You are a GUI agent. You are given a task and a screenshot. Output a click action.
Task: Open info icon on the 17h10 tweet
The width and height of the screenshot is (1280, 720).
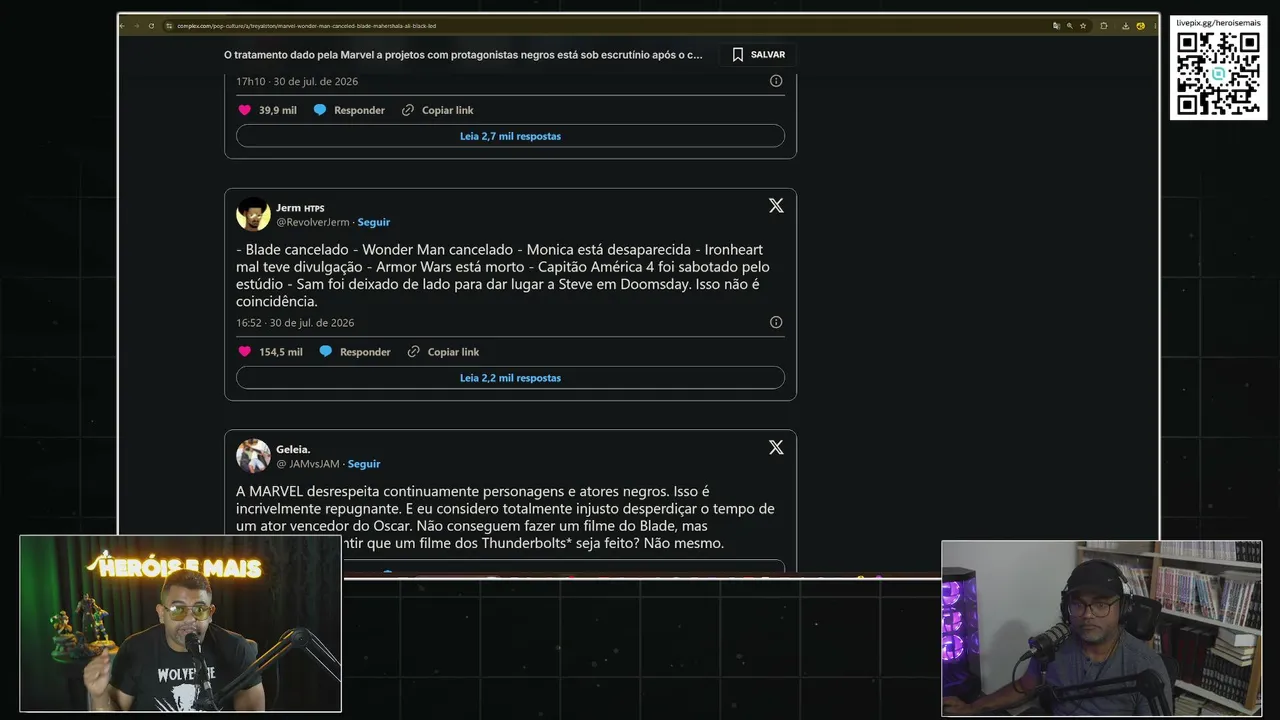tap(776, 81)
